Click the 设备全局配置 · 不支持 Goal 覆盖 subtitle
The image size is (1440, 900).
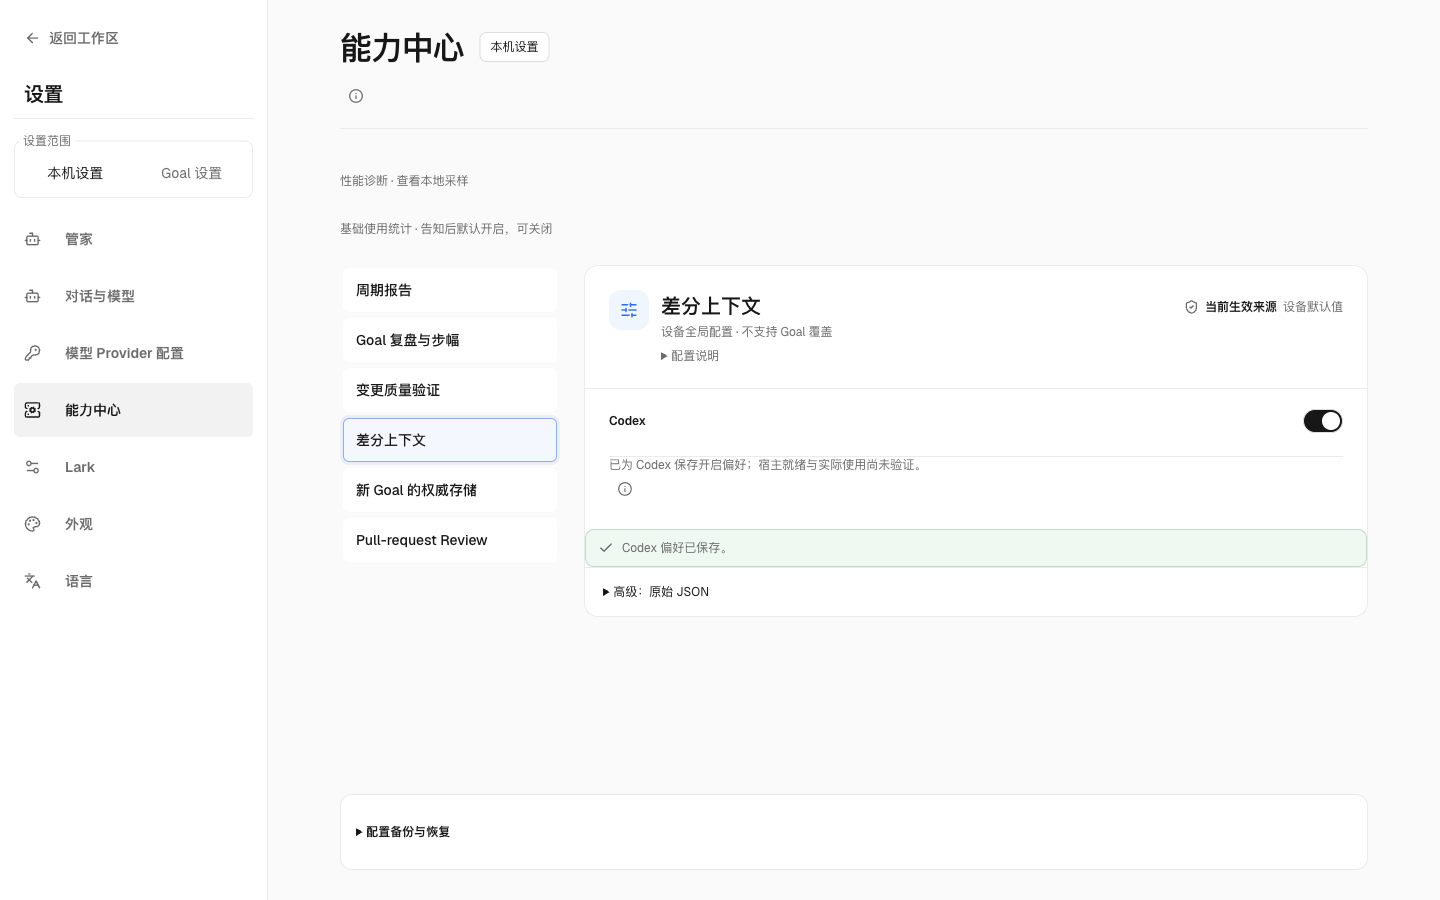coord(747,332)
